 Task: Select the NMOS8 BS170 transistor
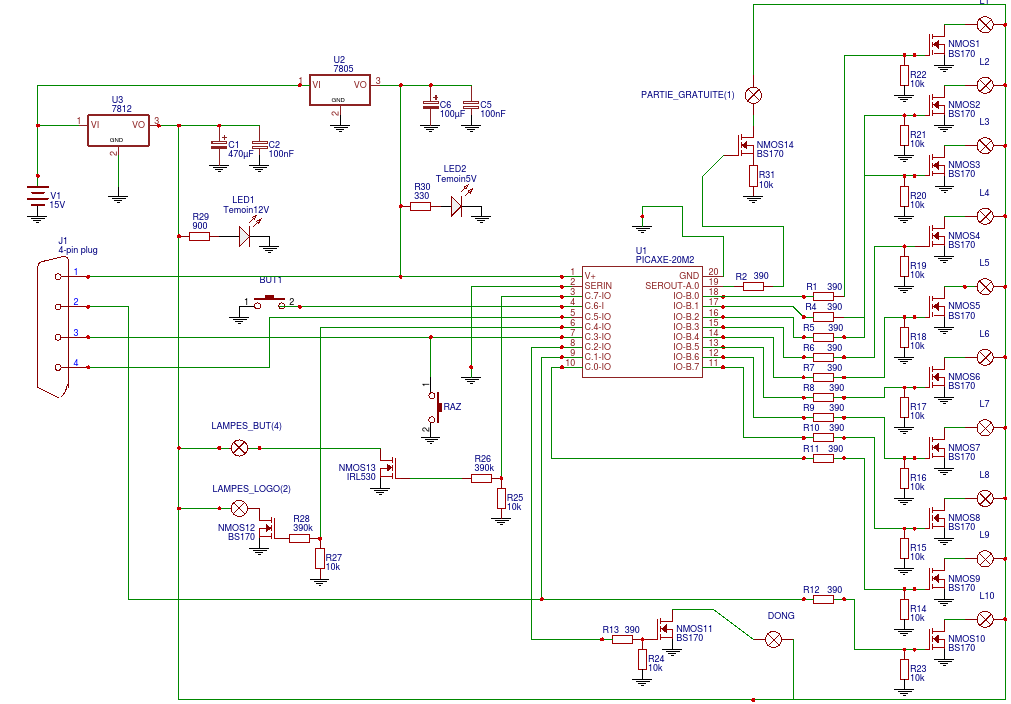tap(936, 520)
